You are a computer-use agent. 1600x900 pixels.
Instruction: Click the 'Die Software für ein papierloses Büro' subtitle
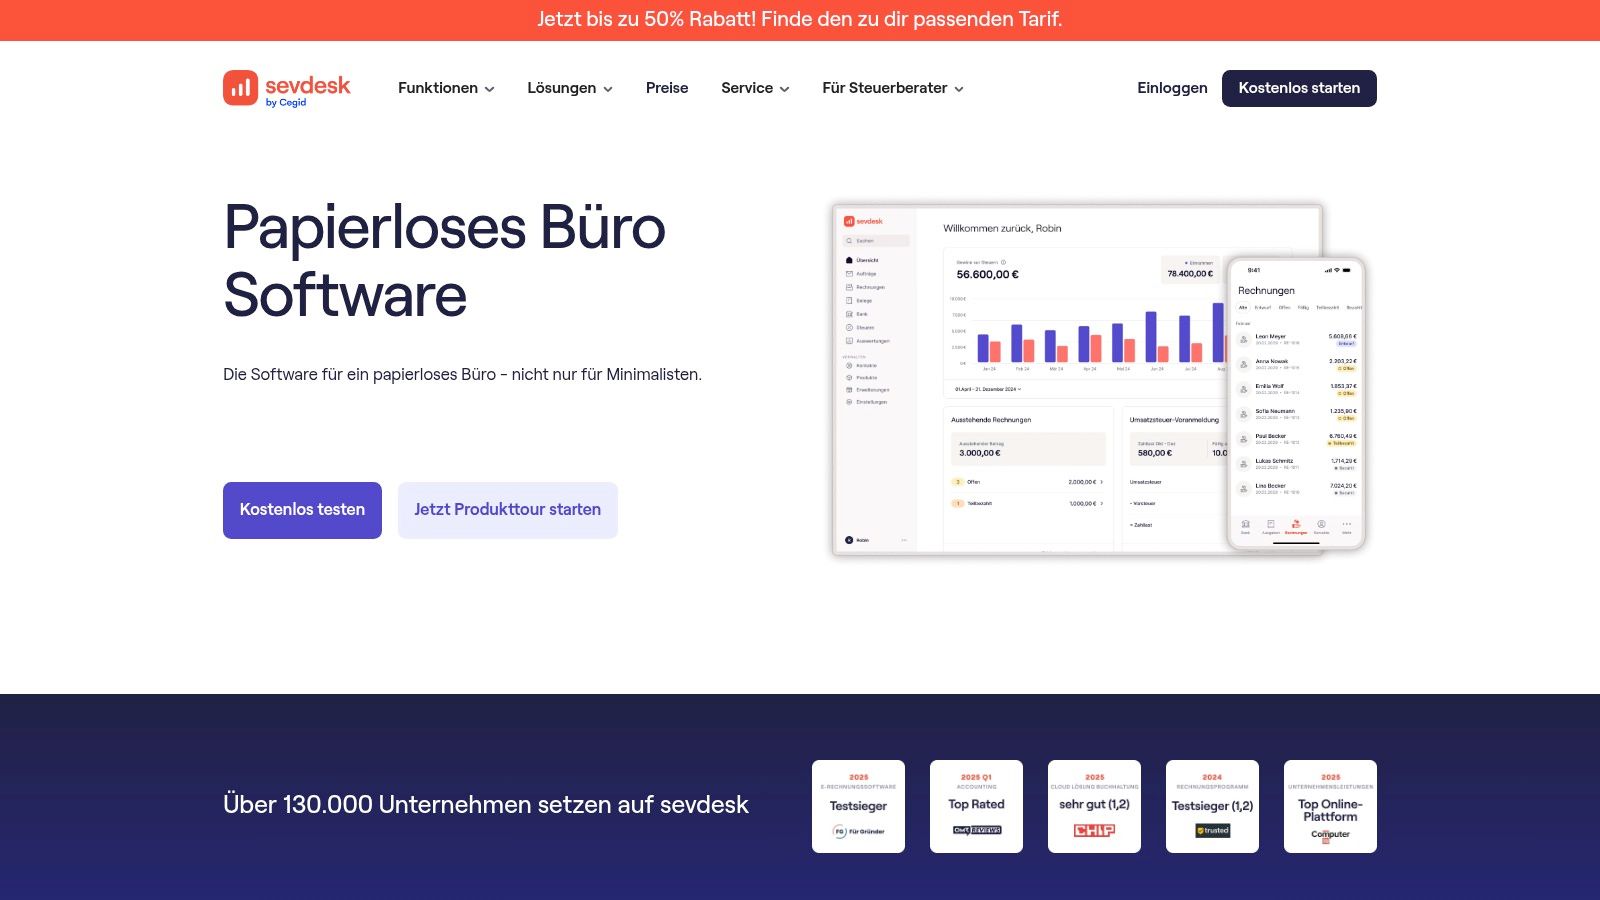pos(462,375)
